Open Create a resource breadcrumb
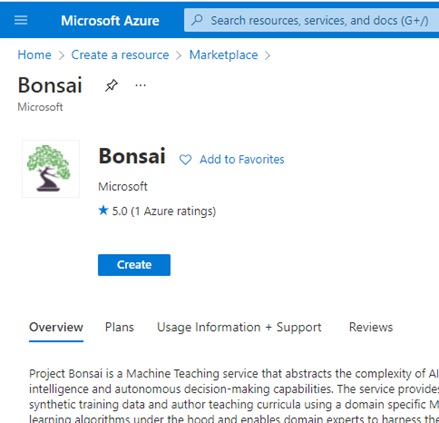The image size is (439, 423). coord(120,55)
